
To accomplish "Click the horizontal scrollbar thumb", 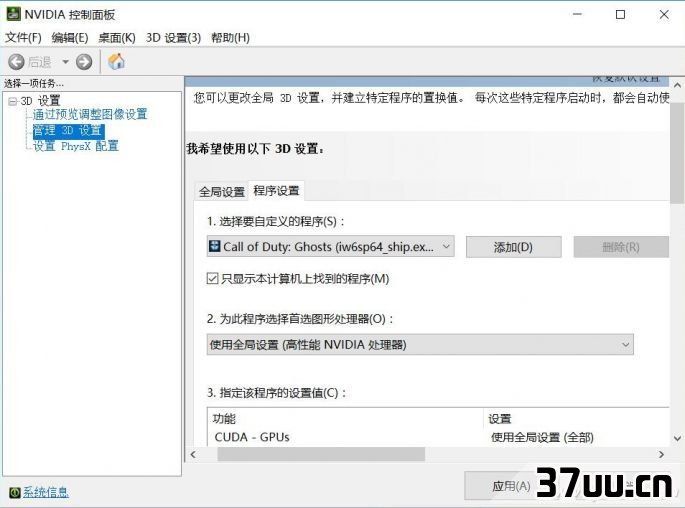I will point(321,454).
